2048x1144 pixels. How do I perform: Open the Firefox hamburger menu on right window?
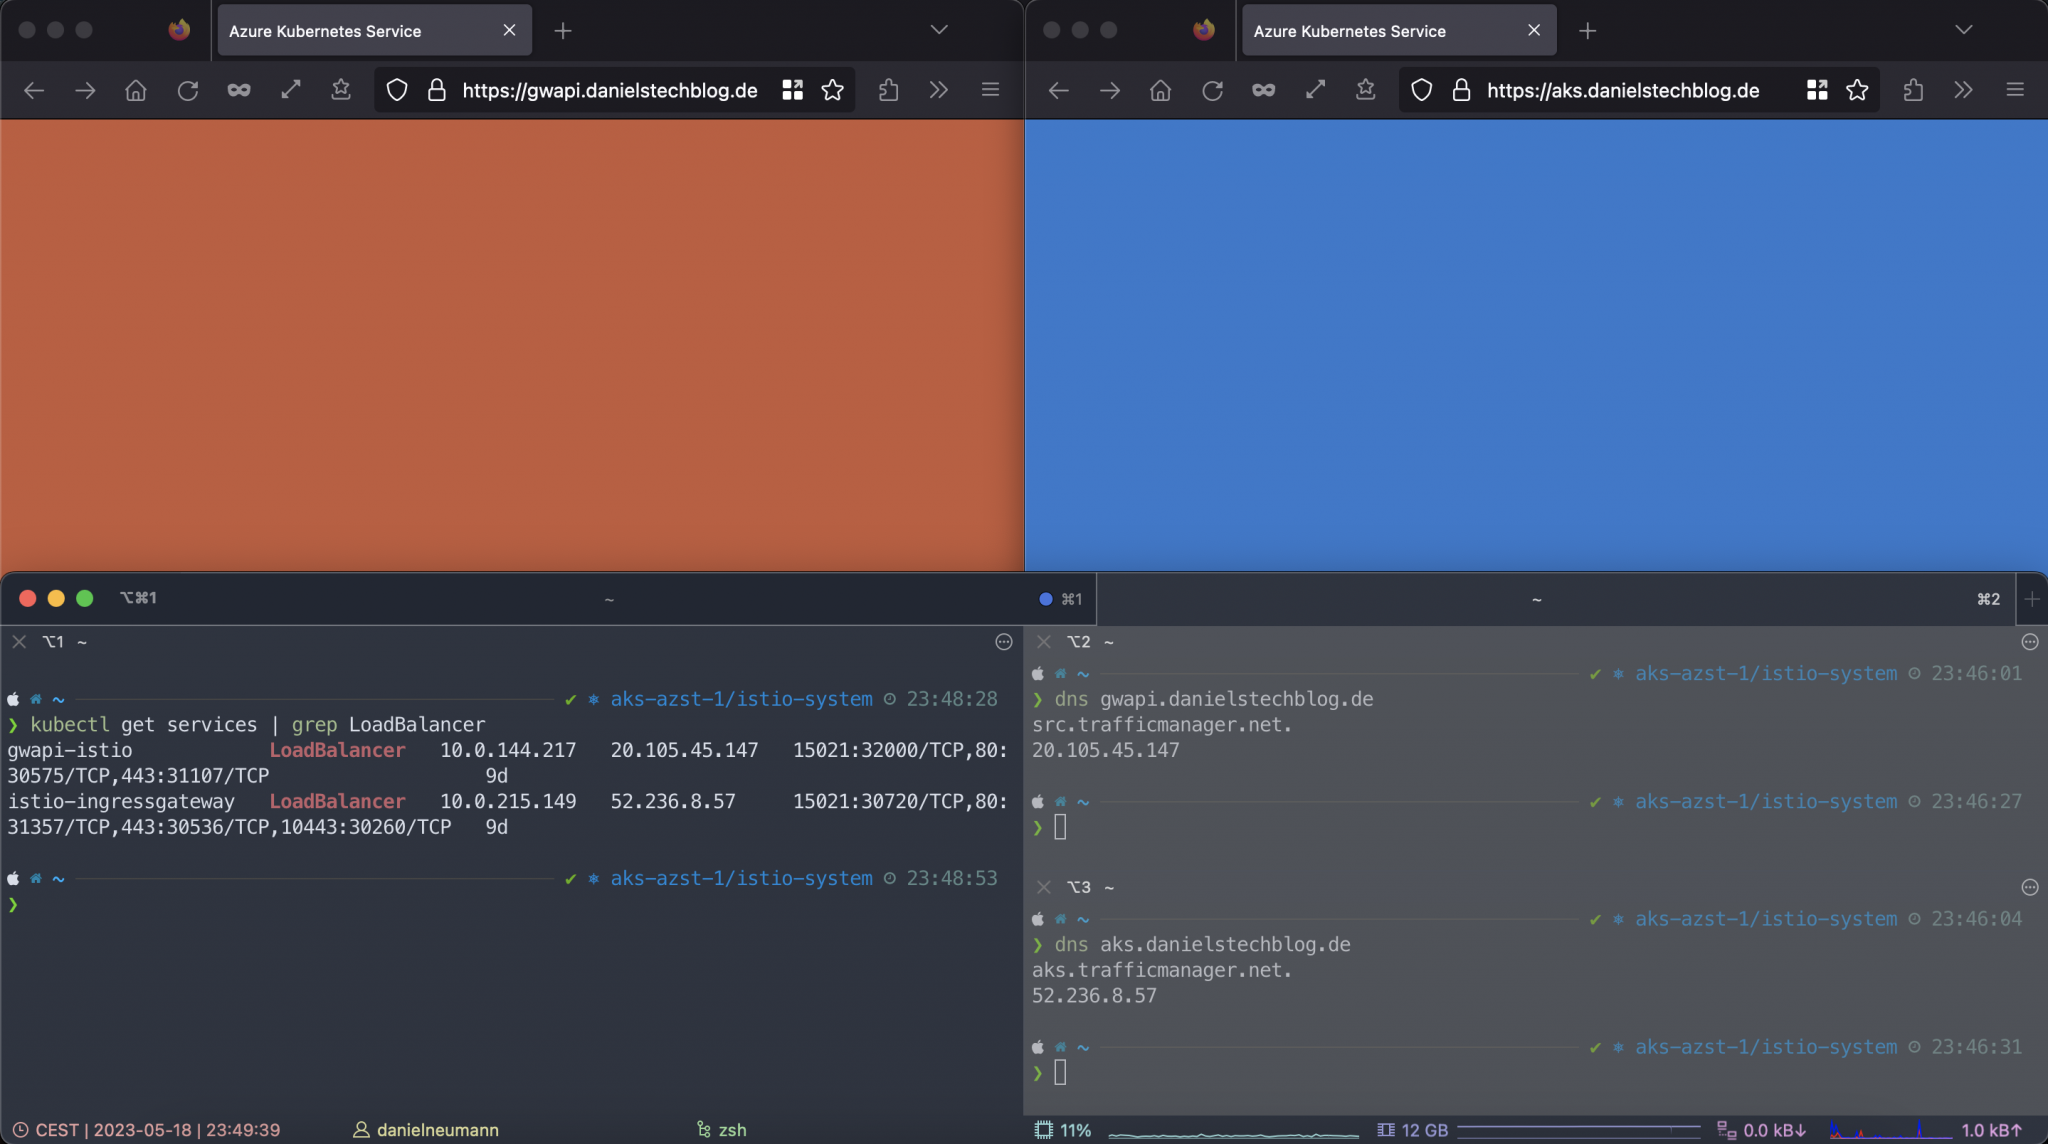pyautogui.click(x=2014, y=90)
